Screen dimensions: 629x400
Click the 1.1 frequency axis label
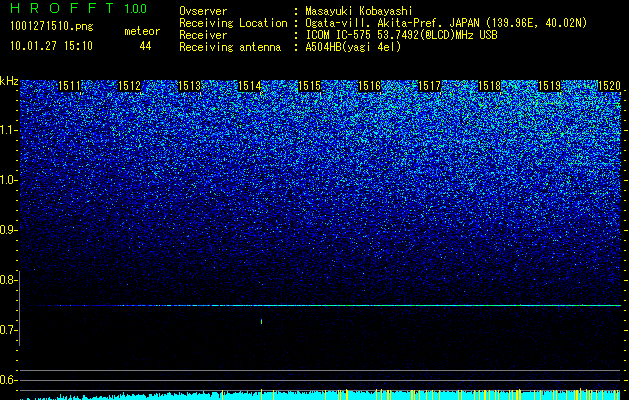point(8,130)
